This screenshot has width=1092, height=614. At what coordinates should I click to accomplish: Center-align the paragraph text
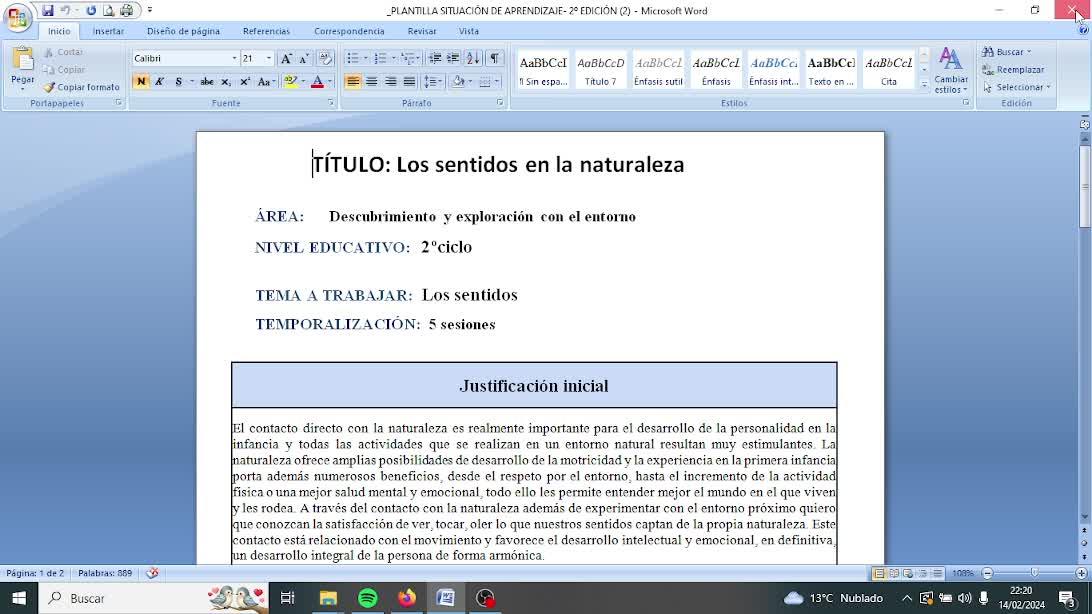(x=372, y=82)
